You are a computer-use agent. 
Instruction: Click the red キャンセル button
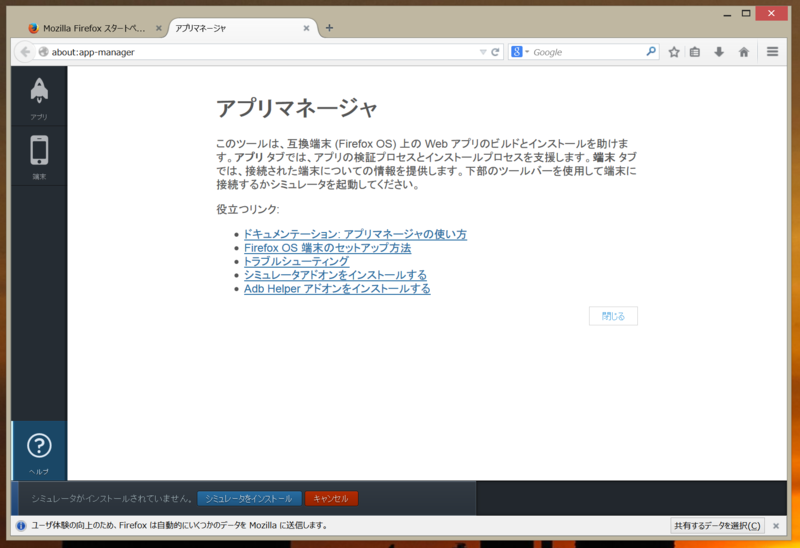(331, 499)
